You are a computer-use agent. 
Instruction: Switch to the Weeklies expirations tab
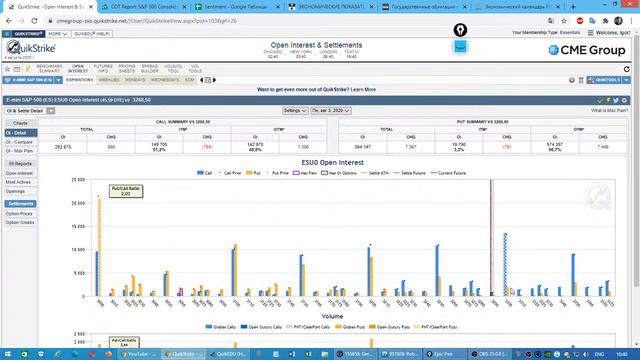(109, 80)
